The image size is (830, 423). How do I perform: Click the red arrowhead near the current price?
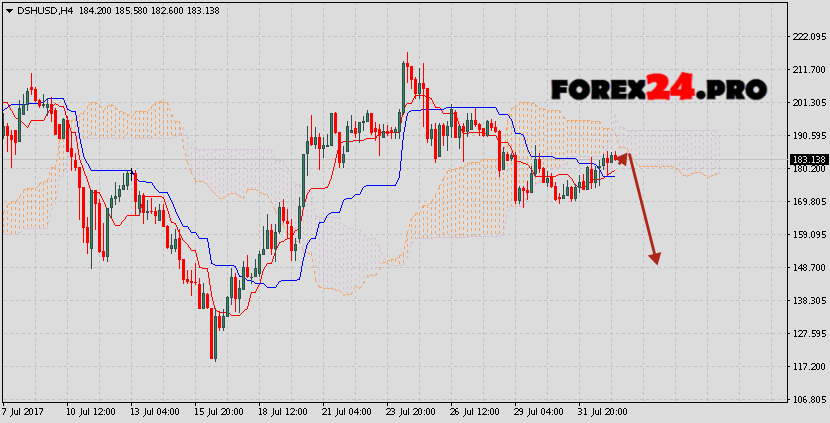624,156
